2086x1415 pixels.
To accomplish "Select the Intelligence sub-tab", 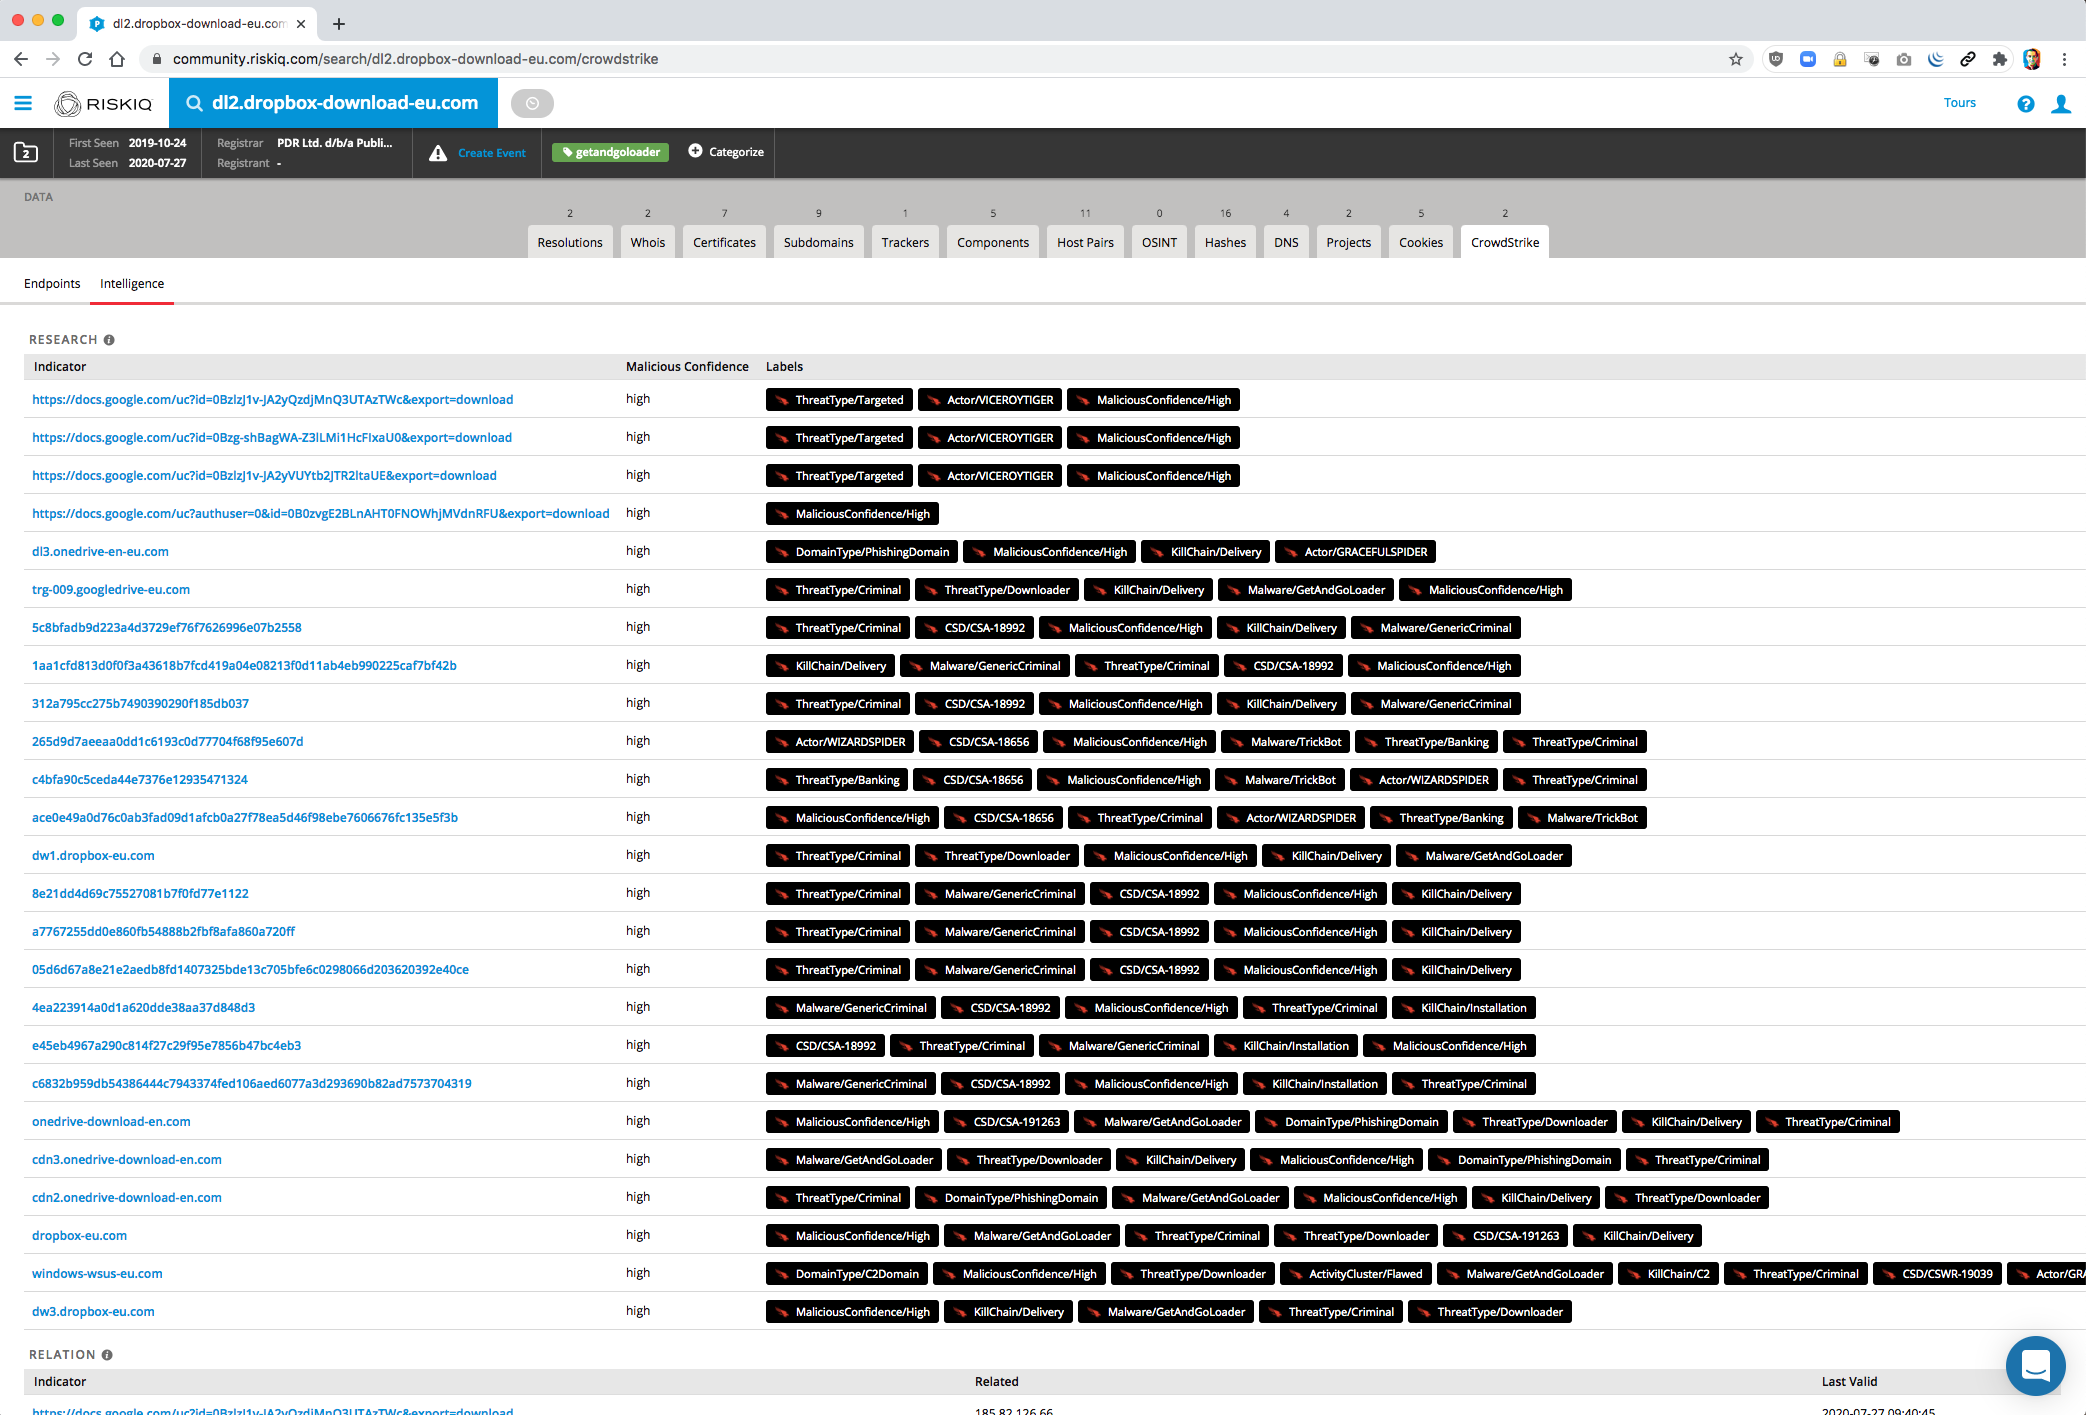I will [132, 284].
